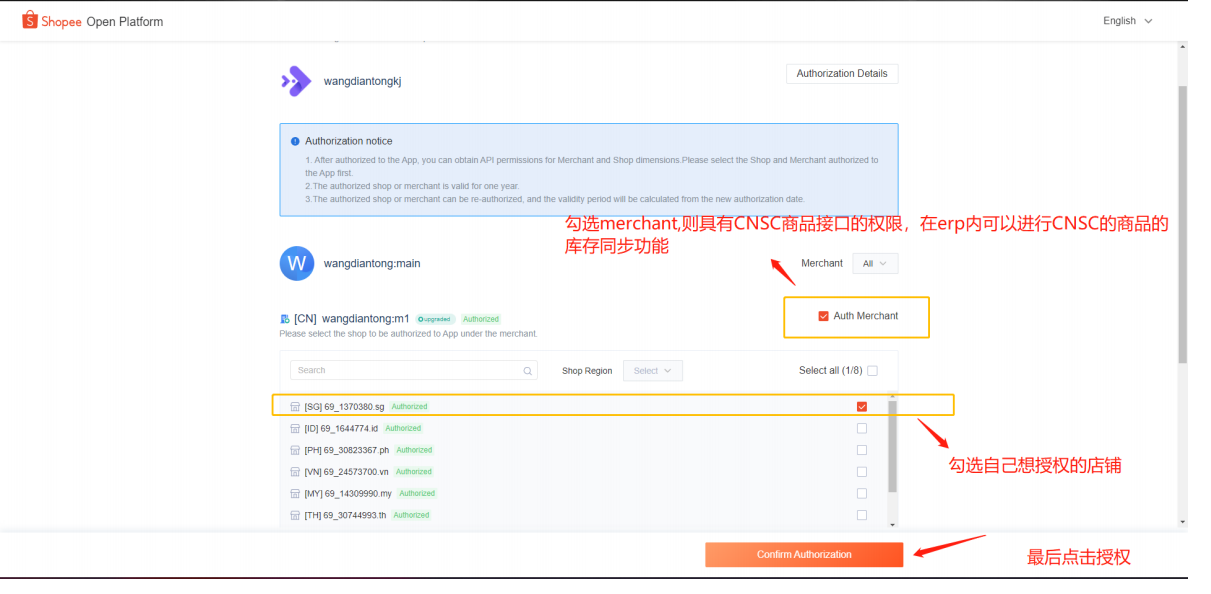
Task: Check the [TH] 69_30744993.th shop checkbox
Action: [862, 515]
